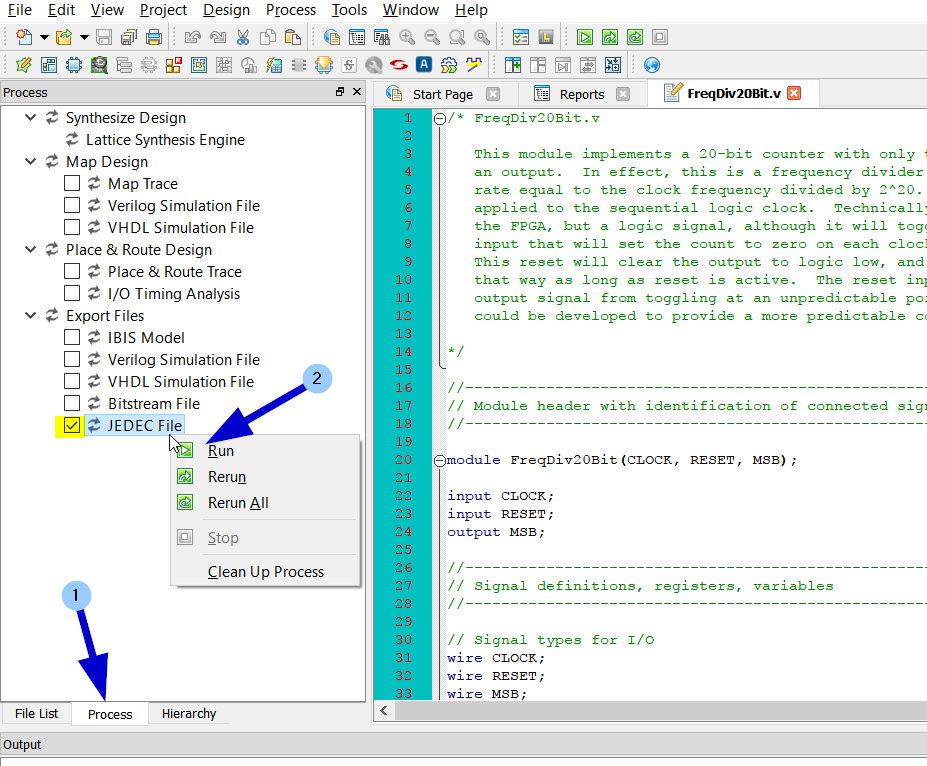Collapse the module fold marker at line 20

click(439, 460)
